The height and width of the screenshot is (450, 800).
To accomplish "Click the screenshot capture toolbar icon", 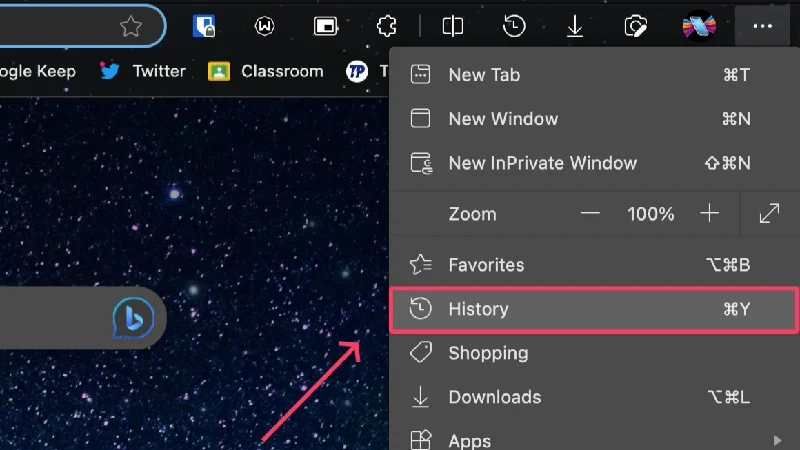I will (x=635, y=26).
